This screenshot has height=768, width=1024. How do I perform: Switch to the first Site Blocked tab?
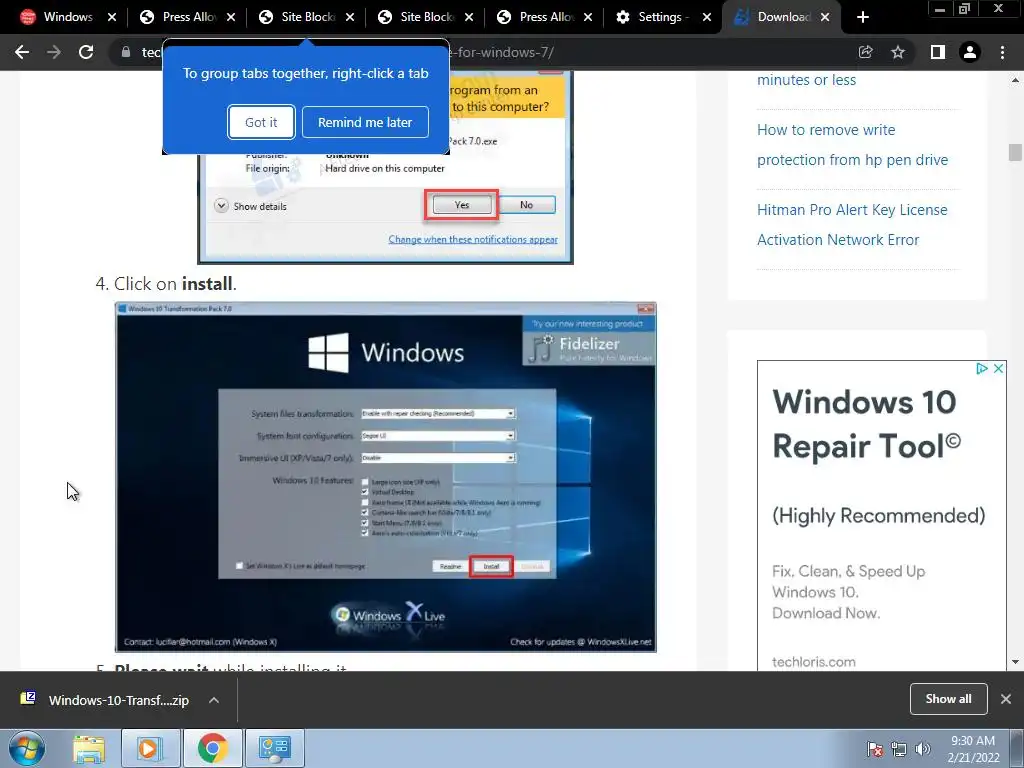[307, 17]
